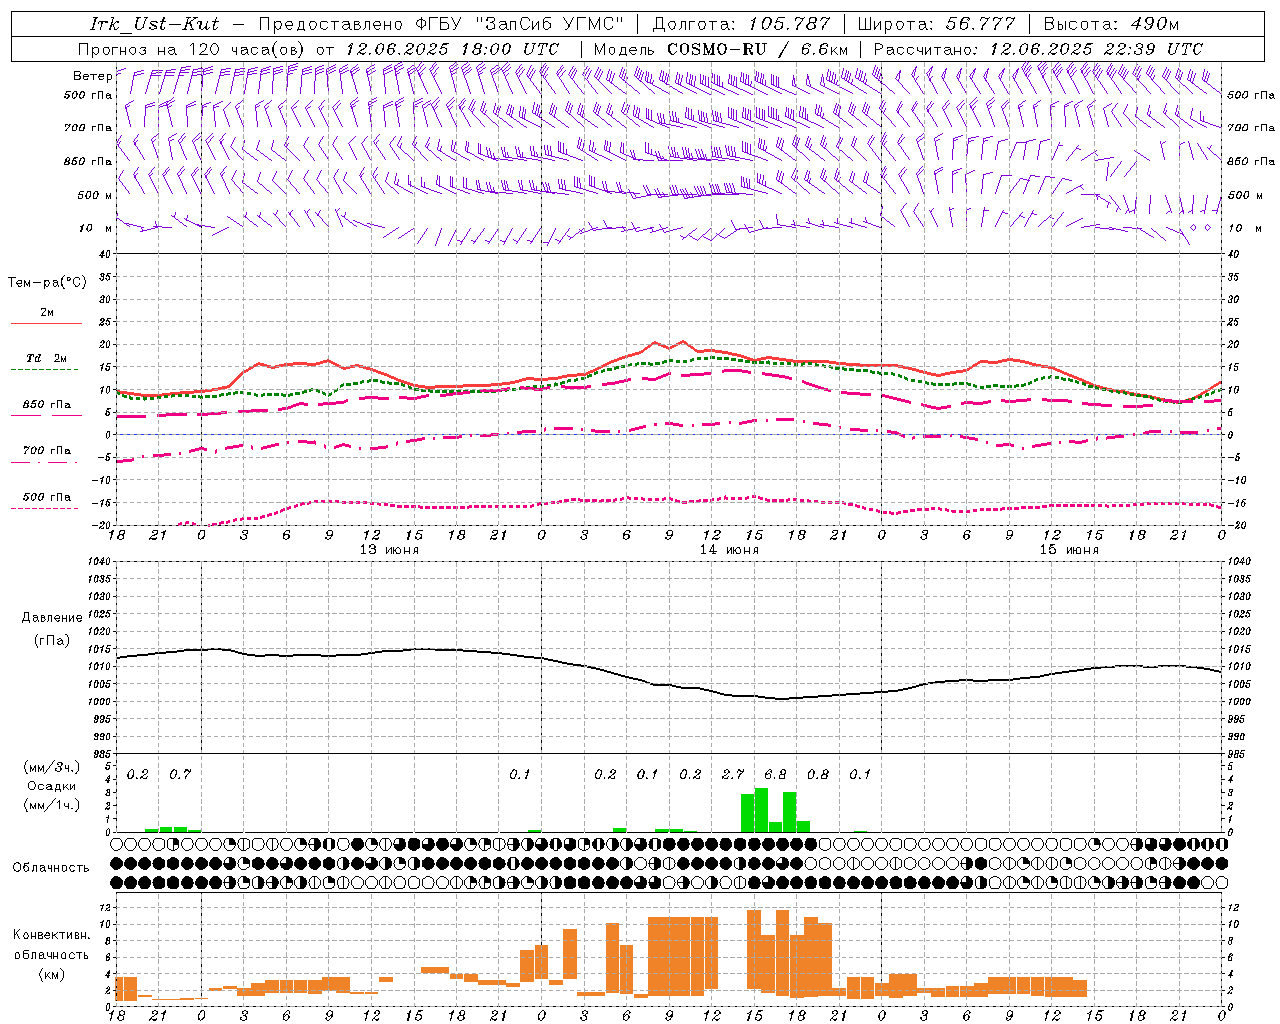Click the Ветер wind panel label

point(92,76)
